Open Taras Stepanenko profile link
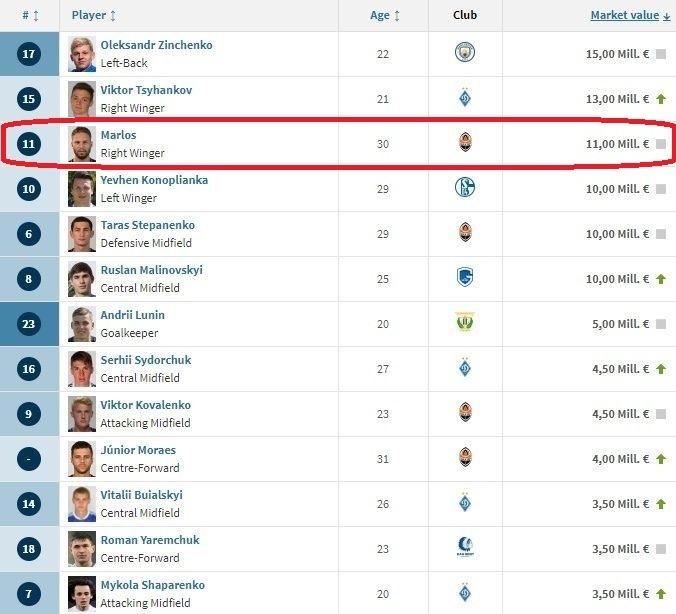The width and height of the screenshot is (676, 614). pyautogui.click(x=147, y=225)
